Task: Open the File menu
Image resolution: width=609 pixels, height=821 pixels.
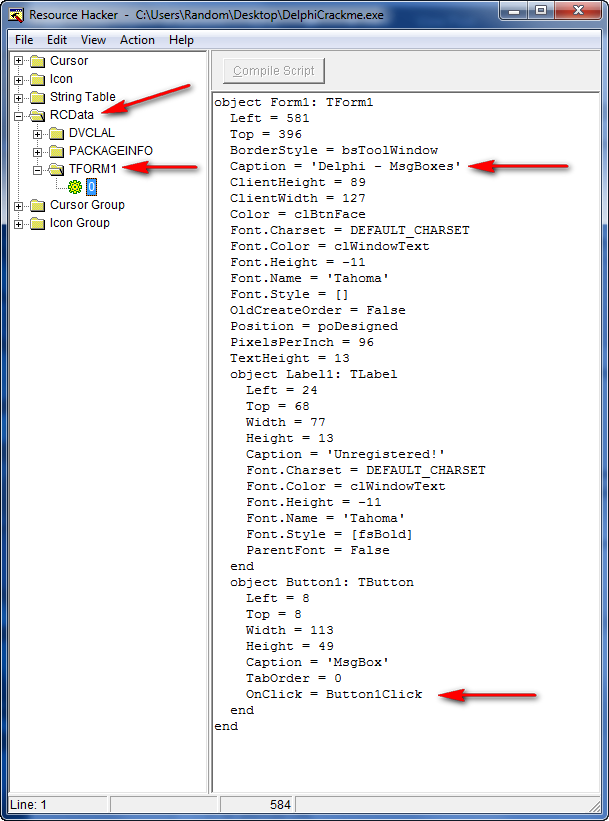Action: click(x=24, y=40)
